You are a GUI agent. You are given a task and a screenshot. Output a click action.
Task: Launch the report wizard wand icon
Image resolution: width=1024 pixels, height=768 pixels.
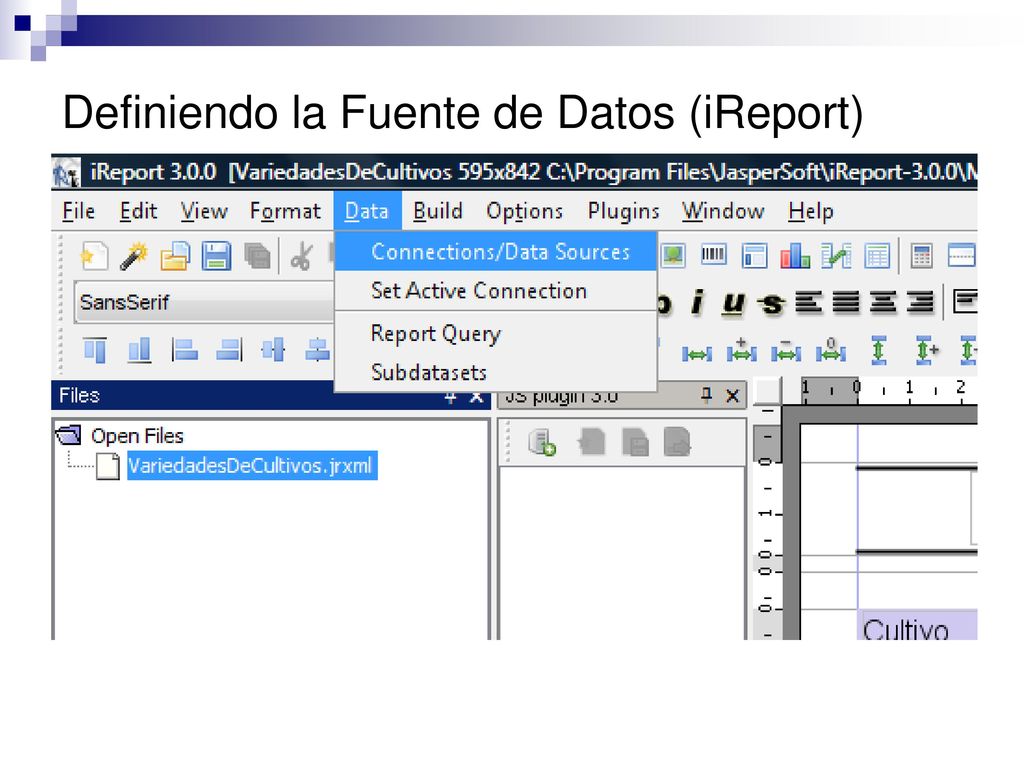(x=134, y=256)
